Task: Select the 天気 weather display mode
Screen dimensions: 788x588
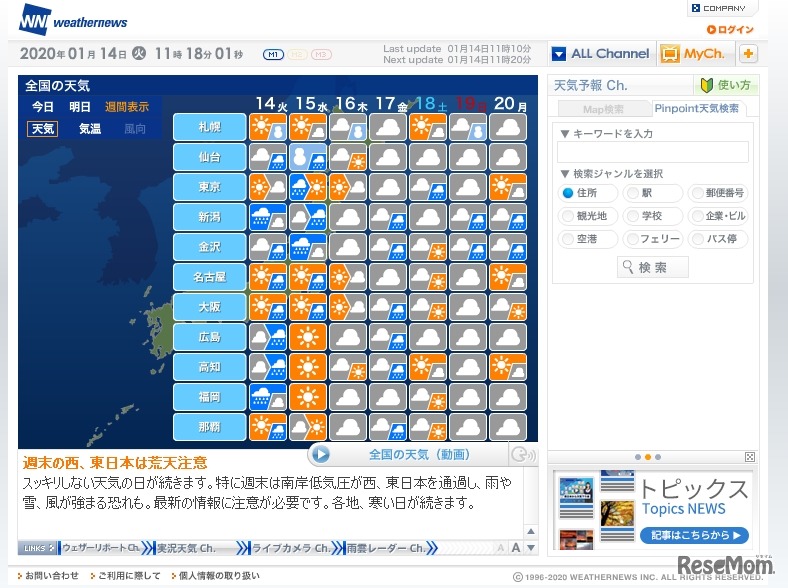Action: (42, 129)
